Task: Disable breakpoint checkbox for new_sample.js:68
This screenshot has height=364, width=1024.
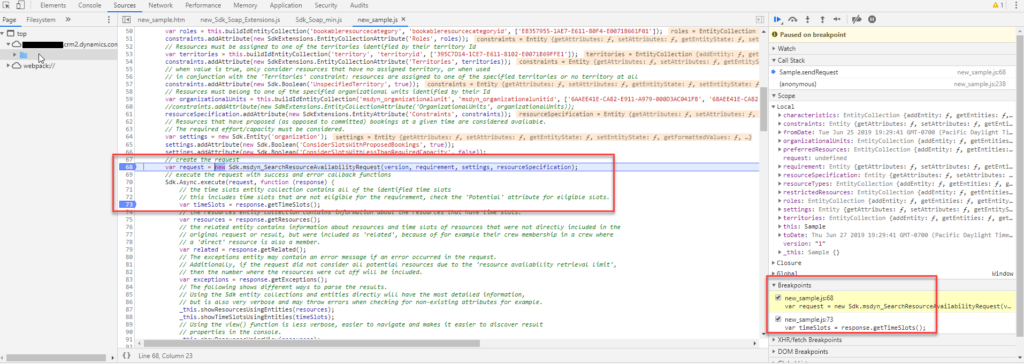Action: [777, 298]
